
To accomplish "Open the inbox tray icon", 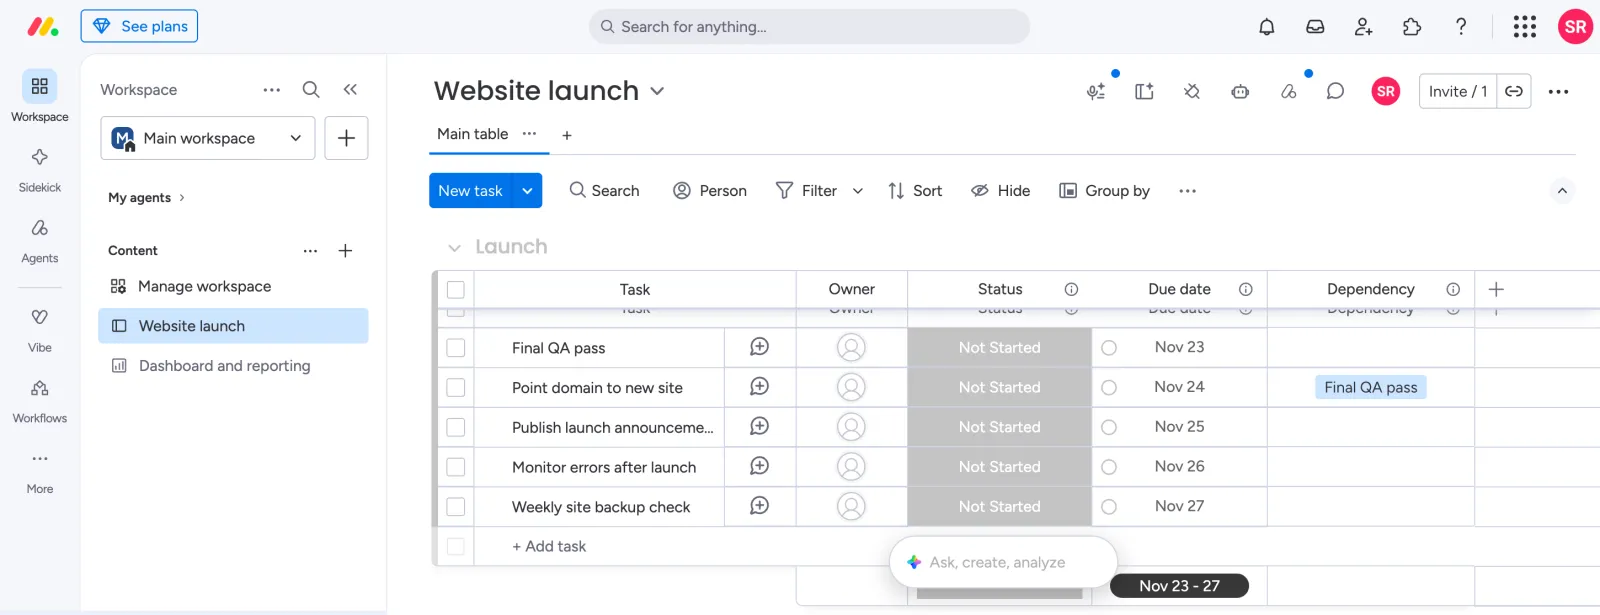I will tap(1315, 27).
